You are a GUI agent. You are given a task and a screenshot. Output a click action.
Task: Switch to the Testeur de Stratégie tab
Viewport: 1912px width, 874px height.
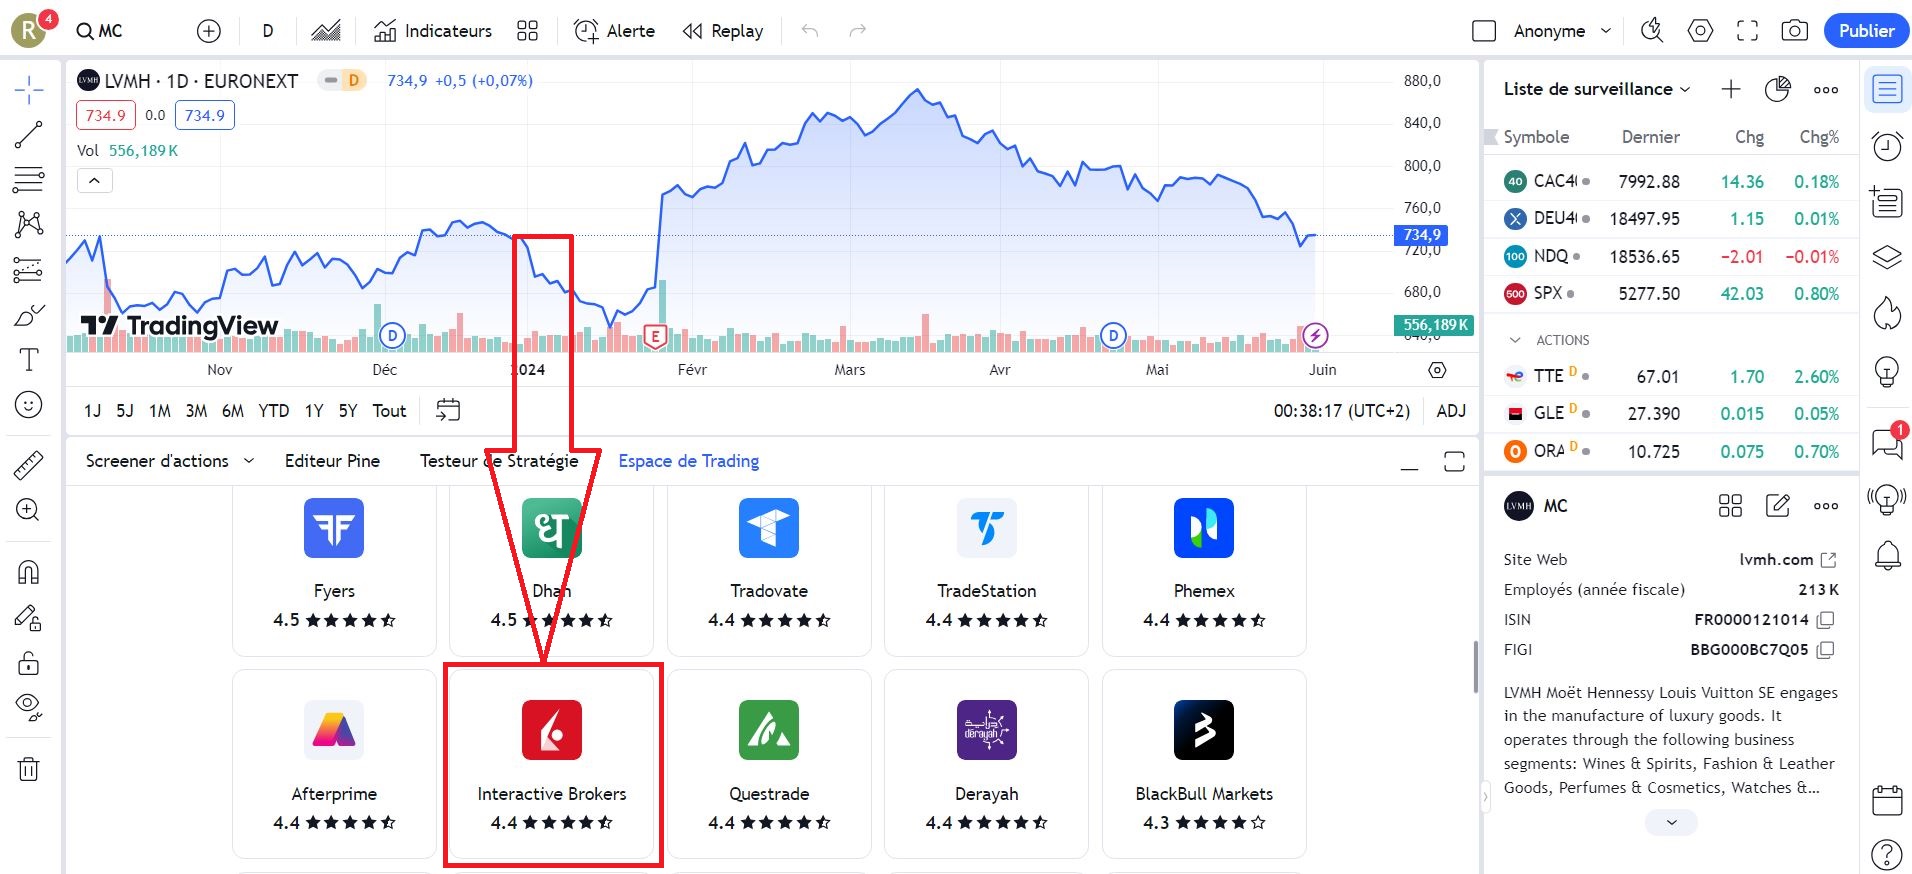pyautogui.click(x=498, y=461)
